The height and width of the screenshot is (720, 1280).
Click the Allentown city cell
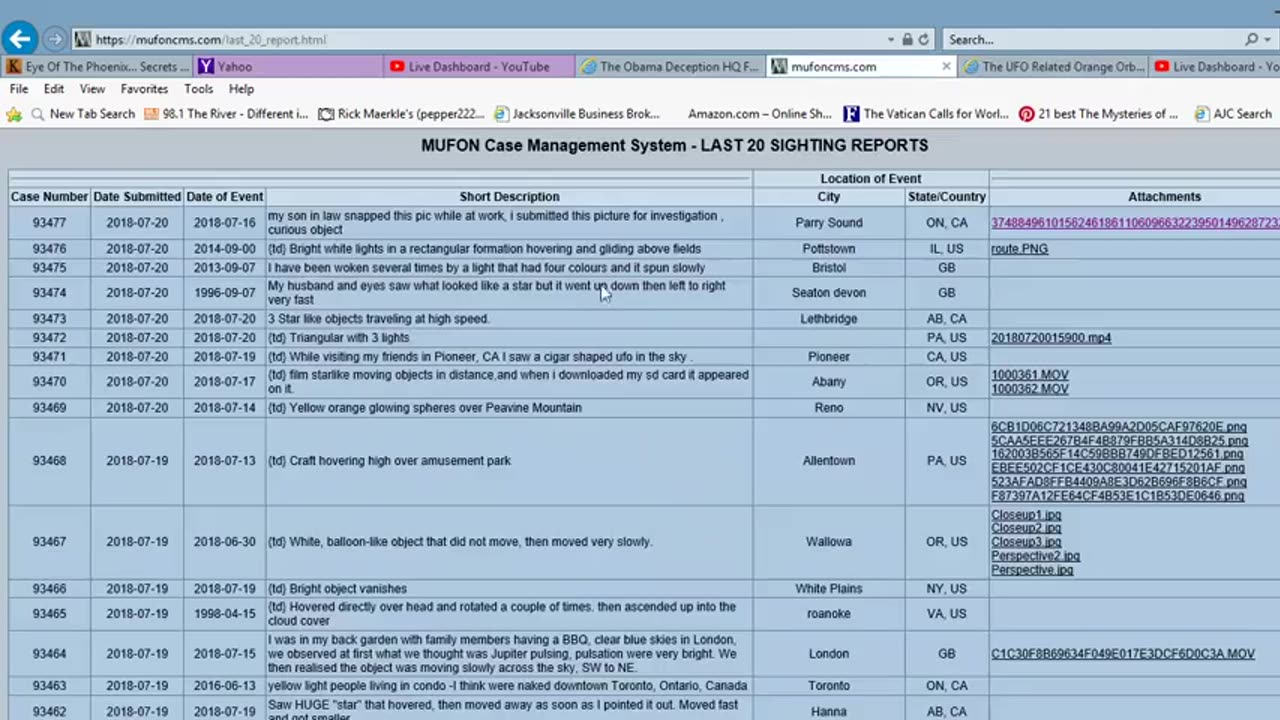tap(829, 461)
